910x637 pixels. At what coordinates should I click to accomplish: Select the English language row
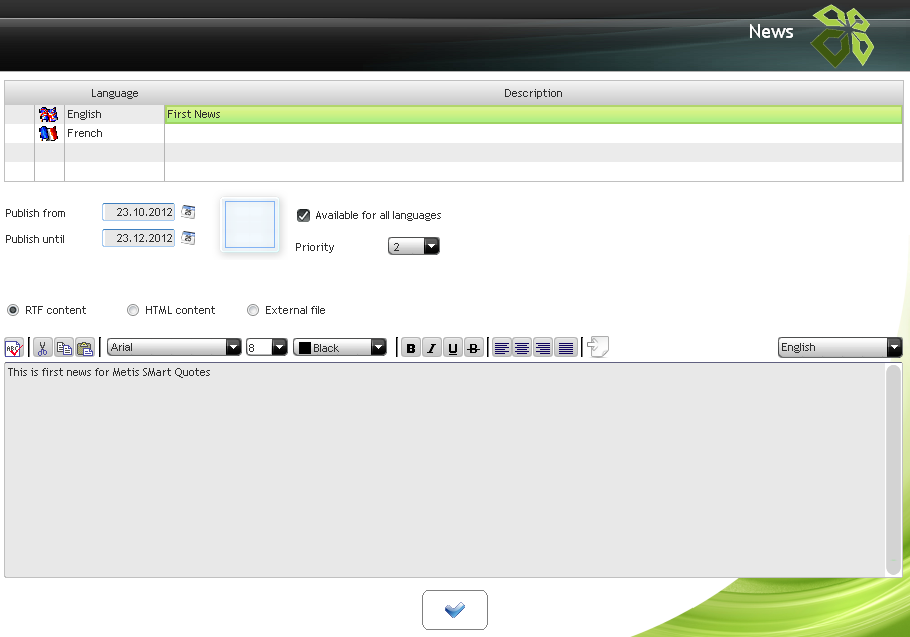453,114
